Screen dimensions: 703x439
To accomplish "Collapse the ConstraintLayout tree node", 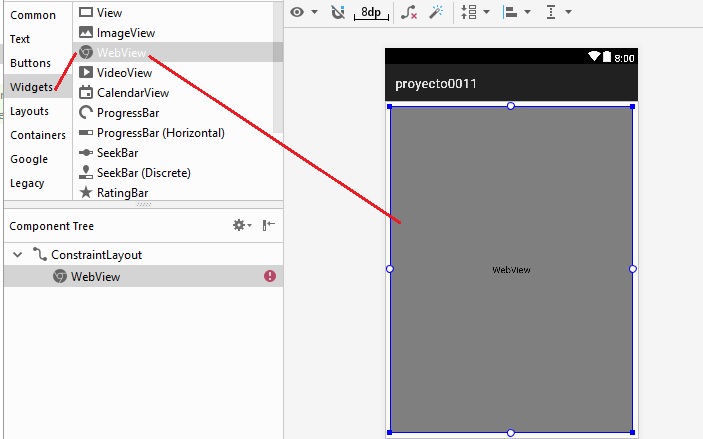I will pos(17,255).
